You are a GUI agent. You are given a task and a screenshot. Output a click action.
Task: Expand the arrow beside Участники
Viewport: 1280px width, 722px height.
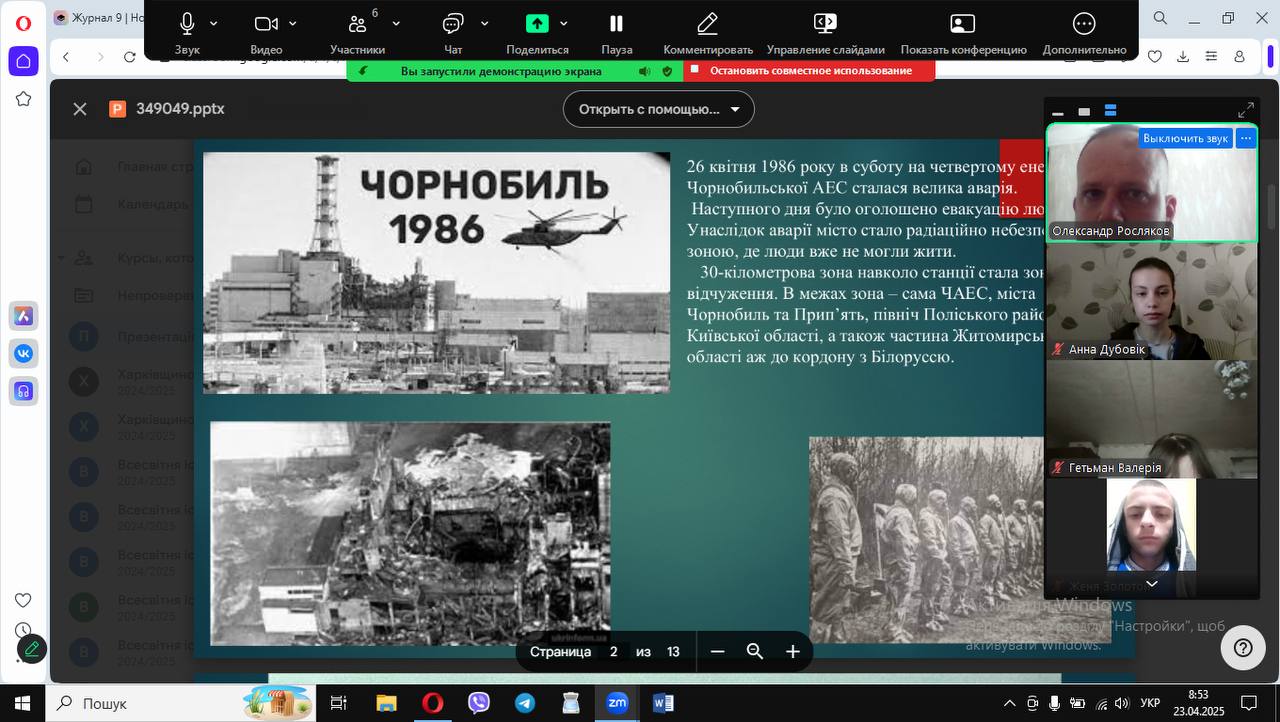[396, 23]
